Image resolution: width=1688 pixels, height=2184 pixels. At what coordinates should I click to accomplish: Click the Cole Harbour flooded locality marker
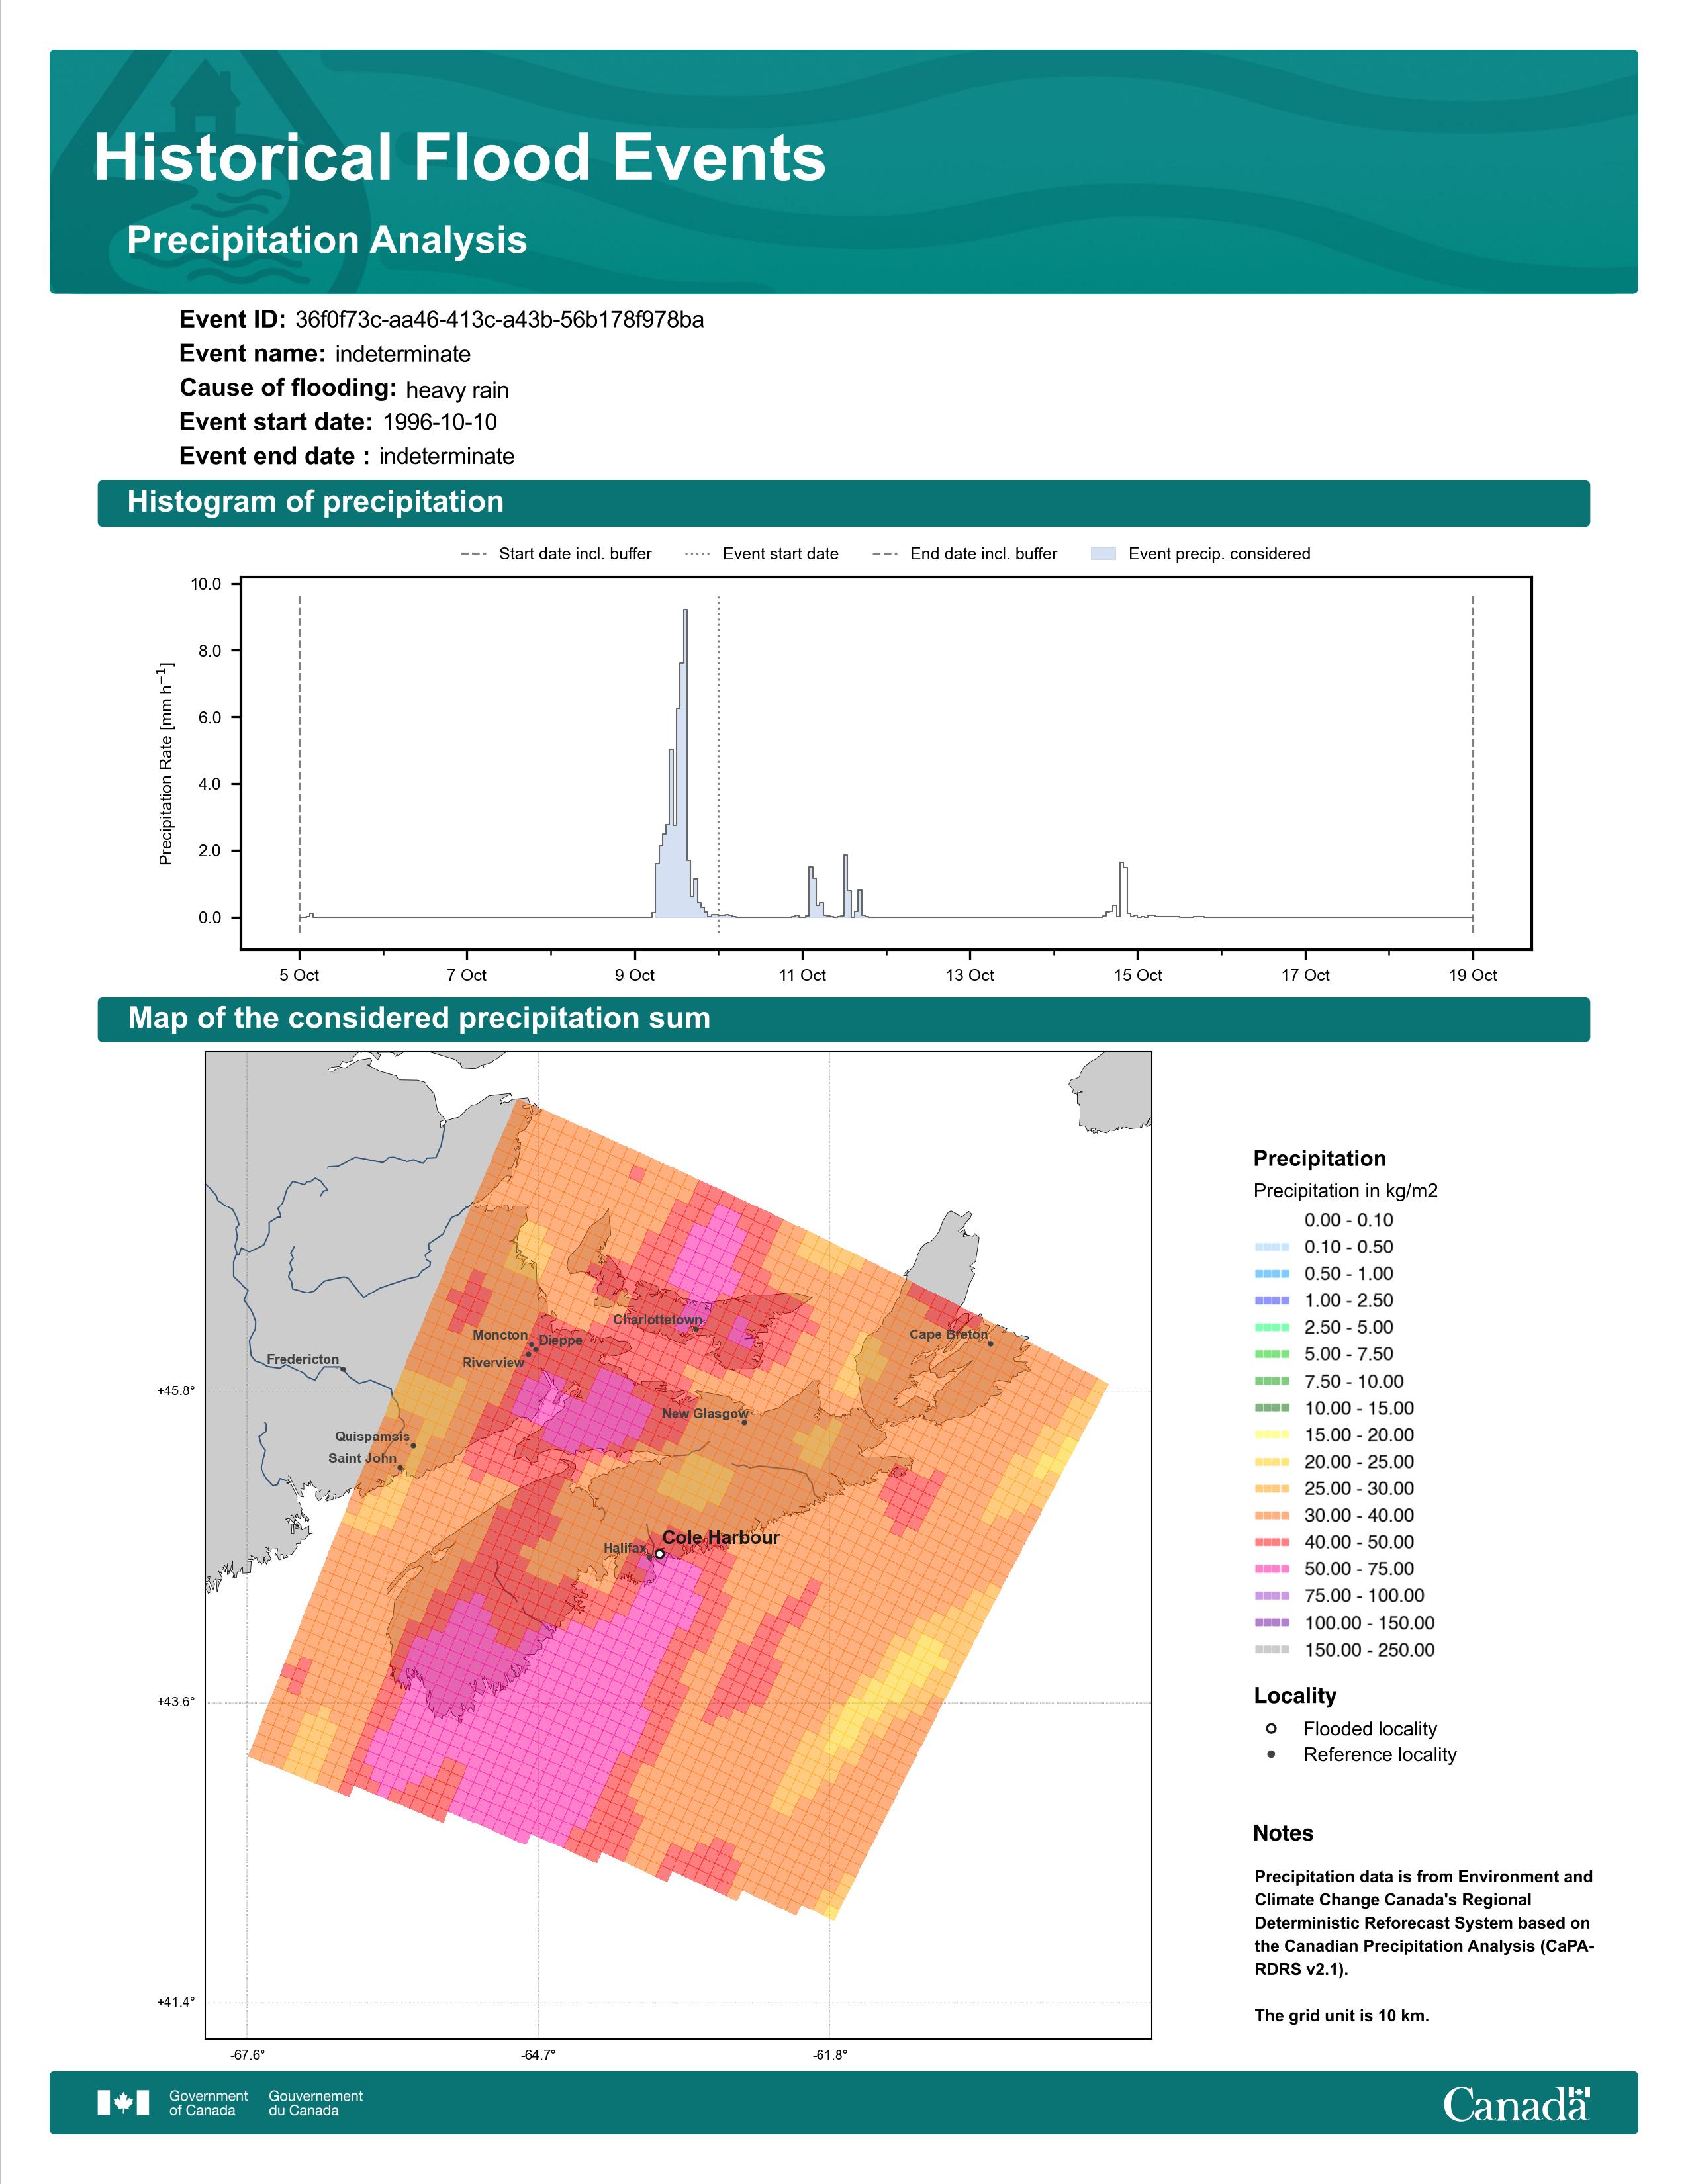click(x=660, y=1554)
